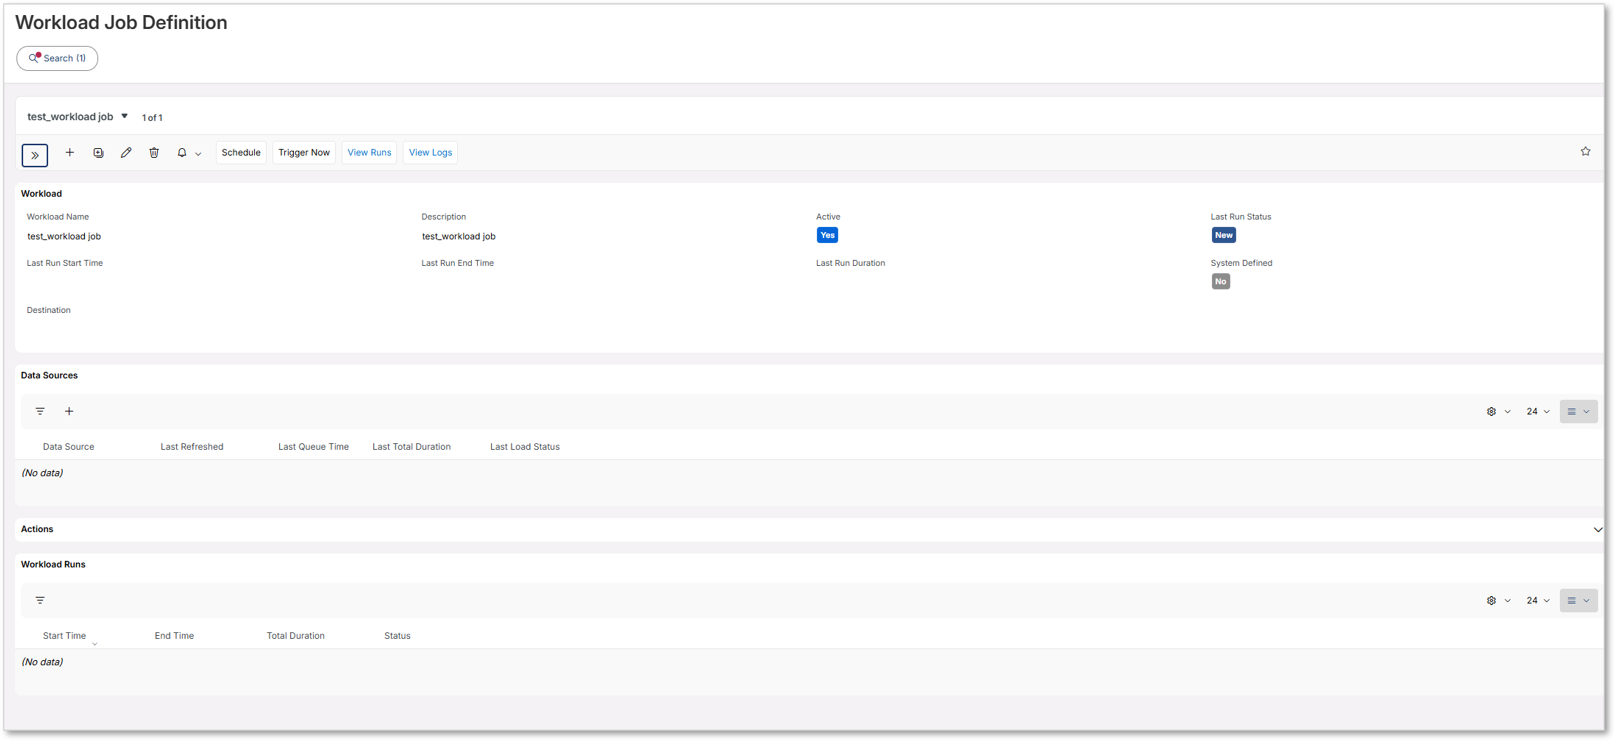The height and width of the screenshot is (741, 1615).
Task: Open the Search (1) filter button
Action: [57, 58]
